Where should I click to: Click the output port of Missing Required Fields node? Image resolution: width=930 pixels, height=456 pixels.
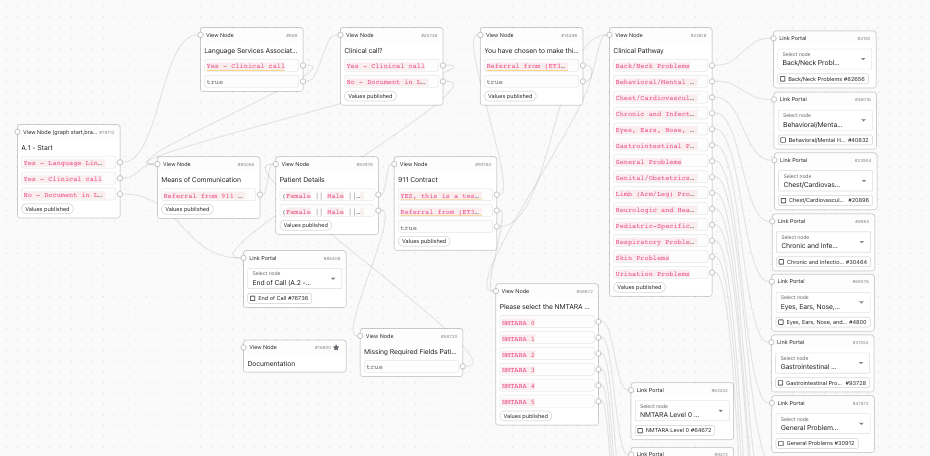462,367
